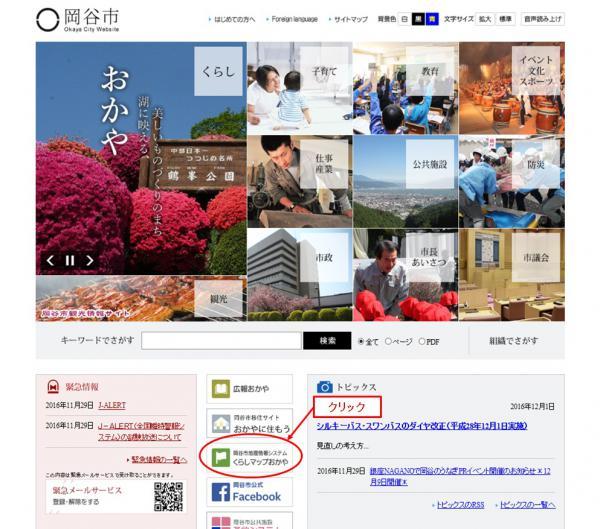Open the 子育て category tile
This screenshot has height=529, width=600.
coord(324,72)
